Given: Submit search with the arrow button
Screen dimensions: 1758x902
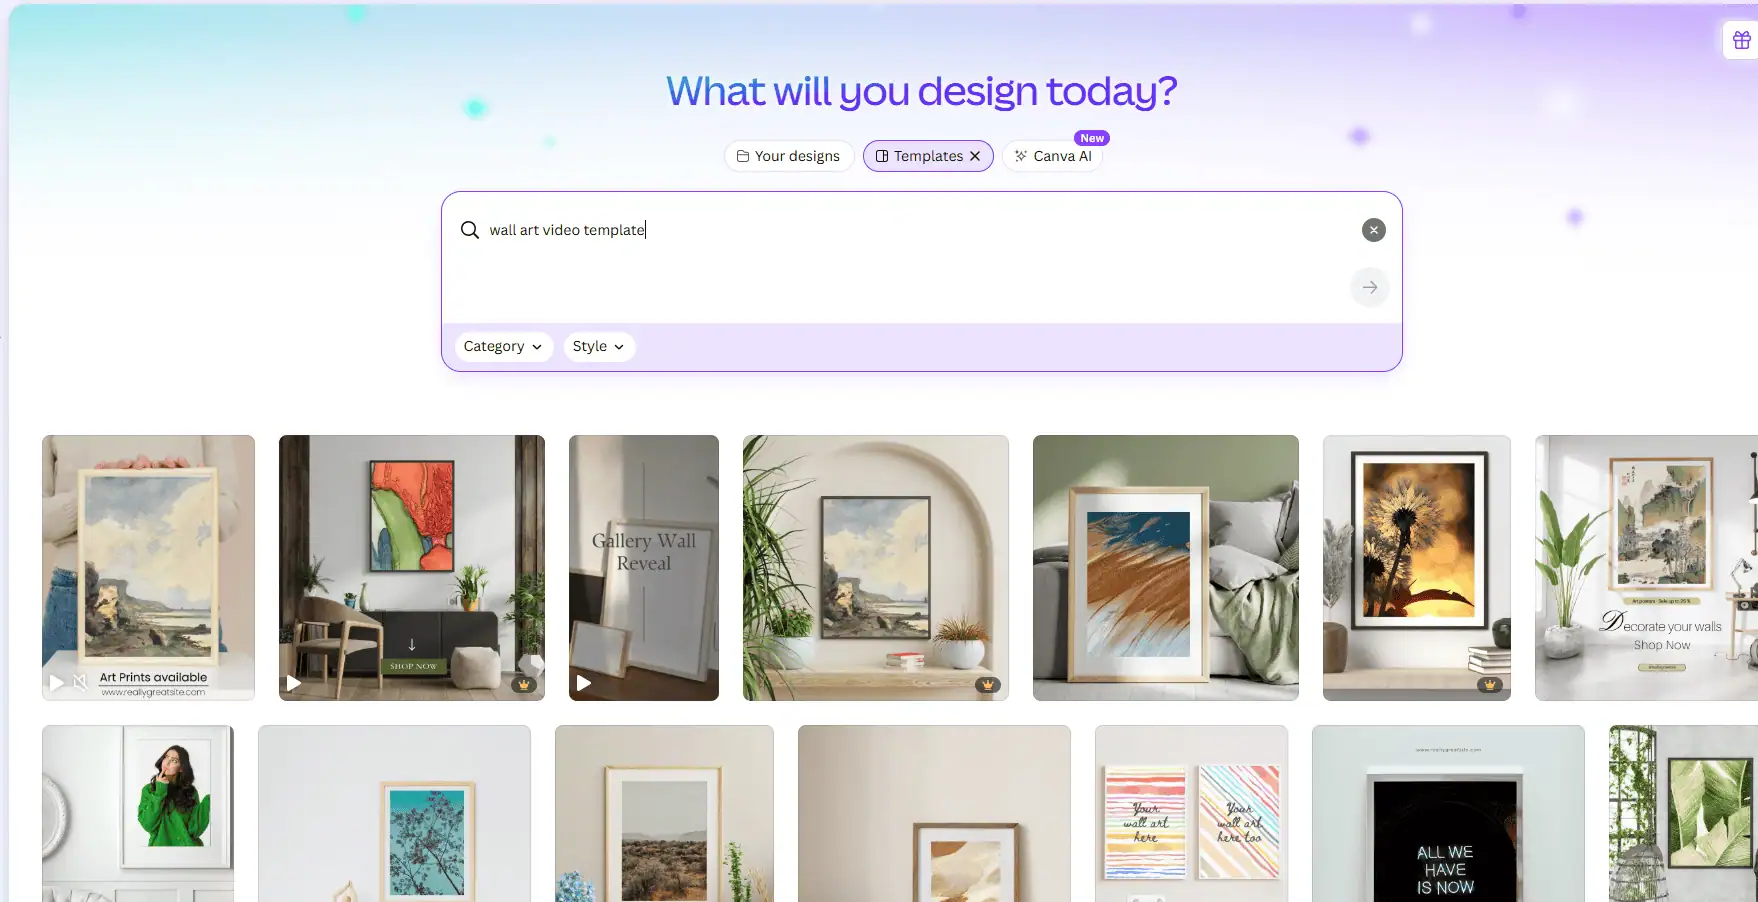Looking at the screenshot, I should pyautogui.click(x=1369, y=287).
